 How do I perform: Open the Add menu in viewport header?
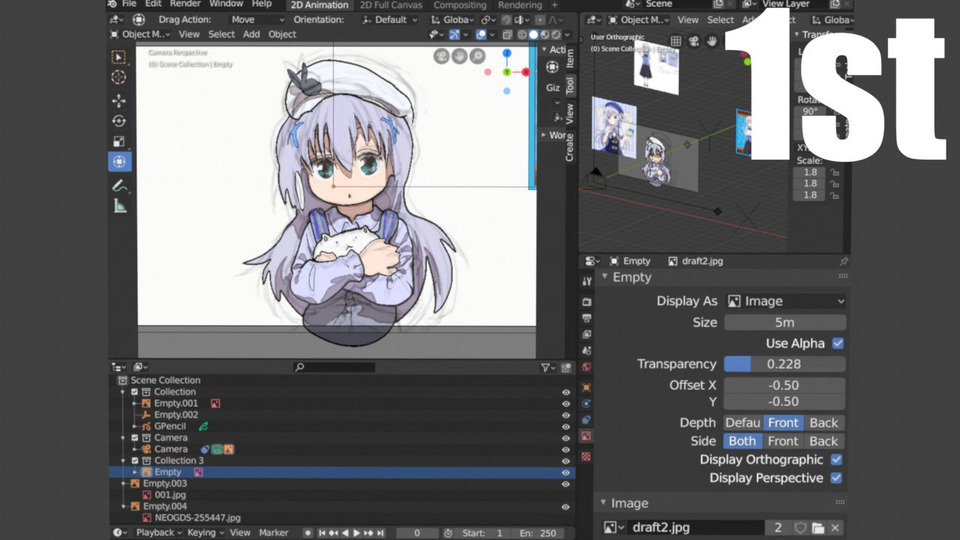point(252,34)
